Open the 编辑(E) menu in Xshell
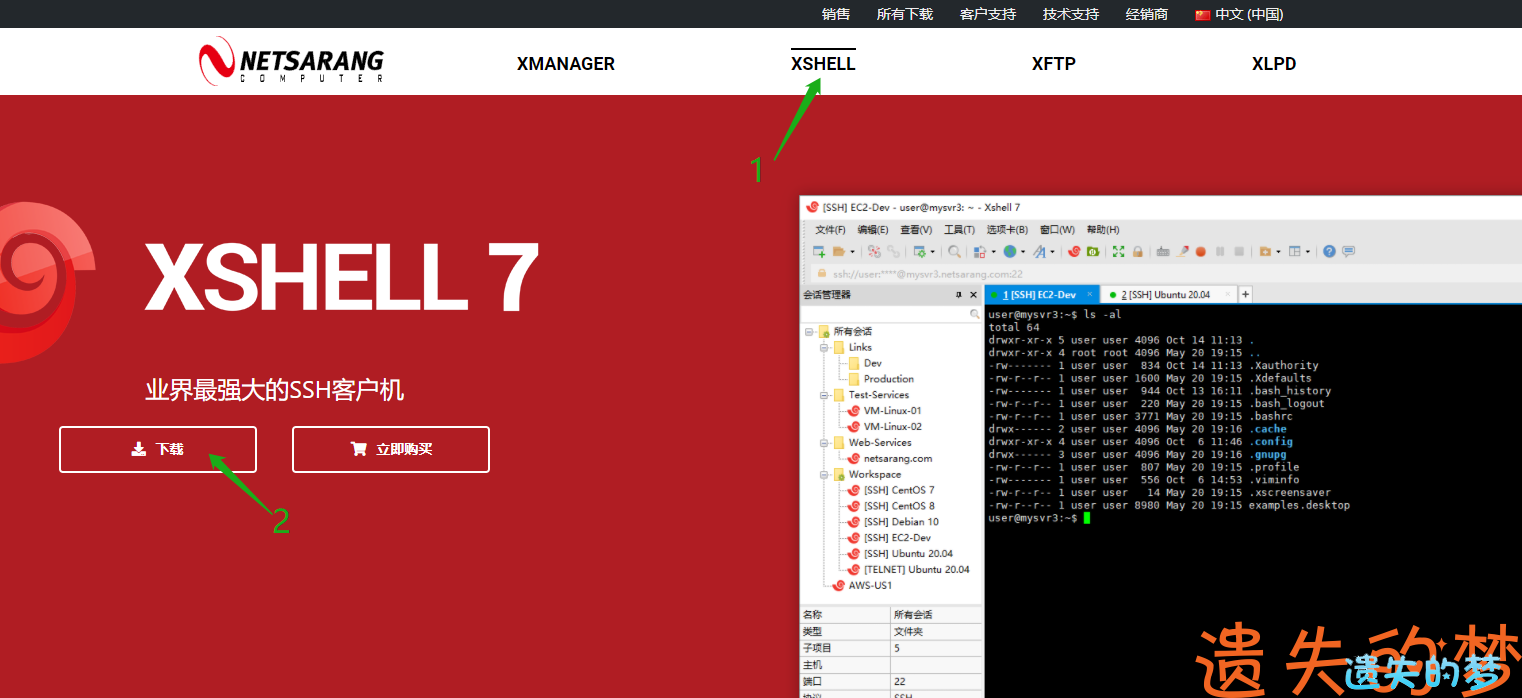The height and width of the screenshot is (698, 1522). 872,229
